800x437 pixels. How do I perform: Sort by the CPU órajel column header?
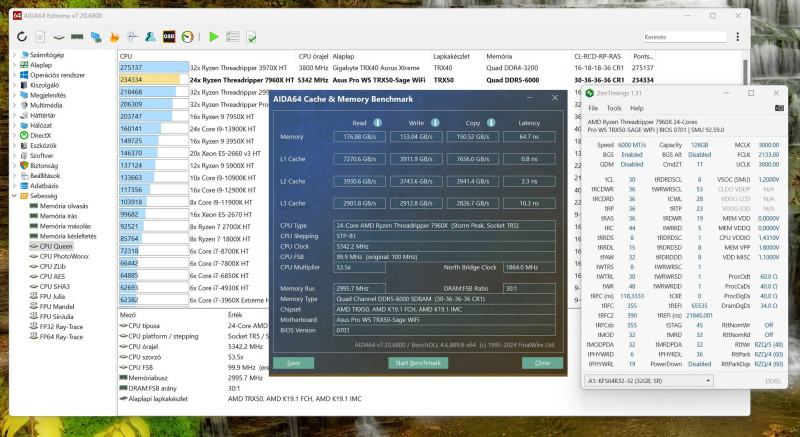[x=313, y=57]
